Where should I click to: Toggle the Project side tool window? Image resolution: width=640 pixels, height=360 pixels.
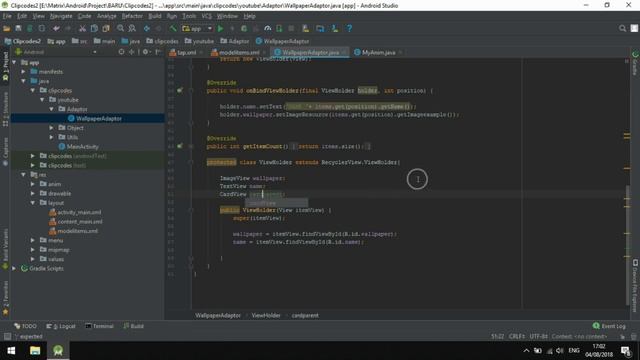tap(5, 67)
